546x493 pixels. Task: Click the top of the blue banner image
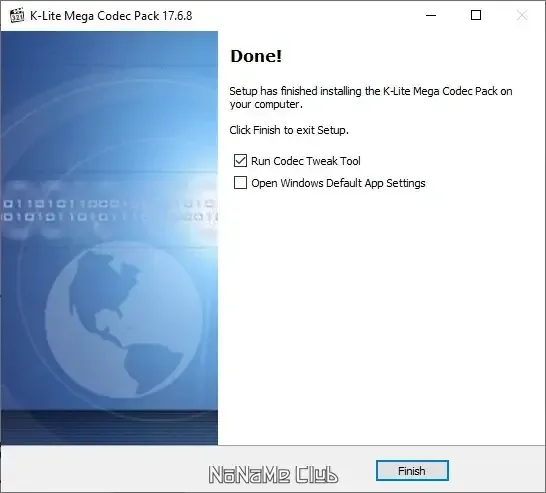click(x=109, y=52)
